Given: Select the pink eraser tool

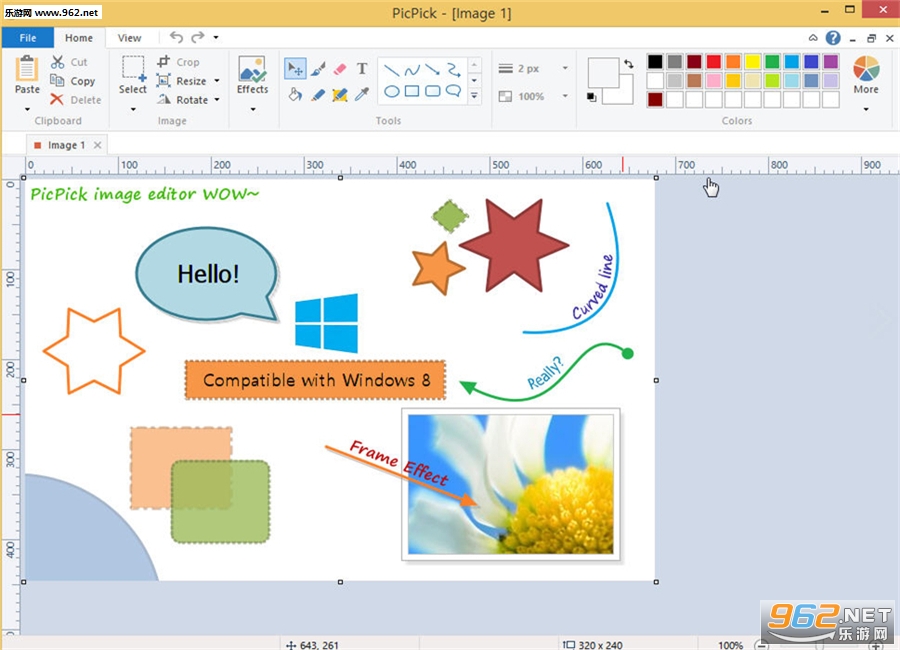Looking at the screenshot, I should [340, 69].
